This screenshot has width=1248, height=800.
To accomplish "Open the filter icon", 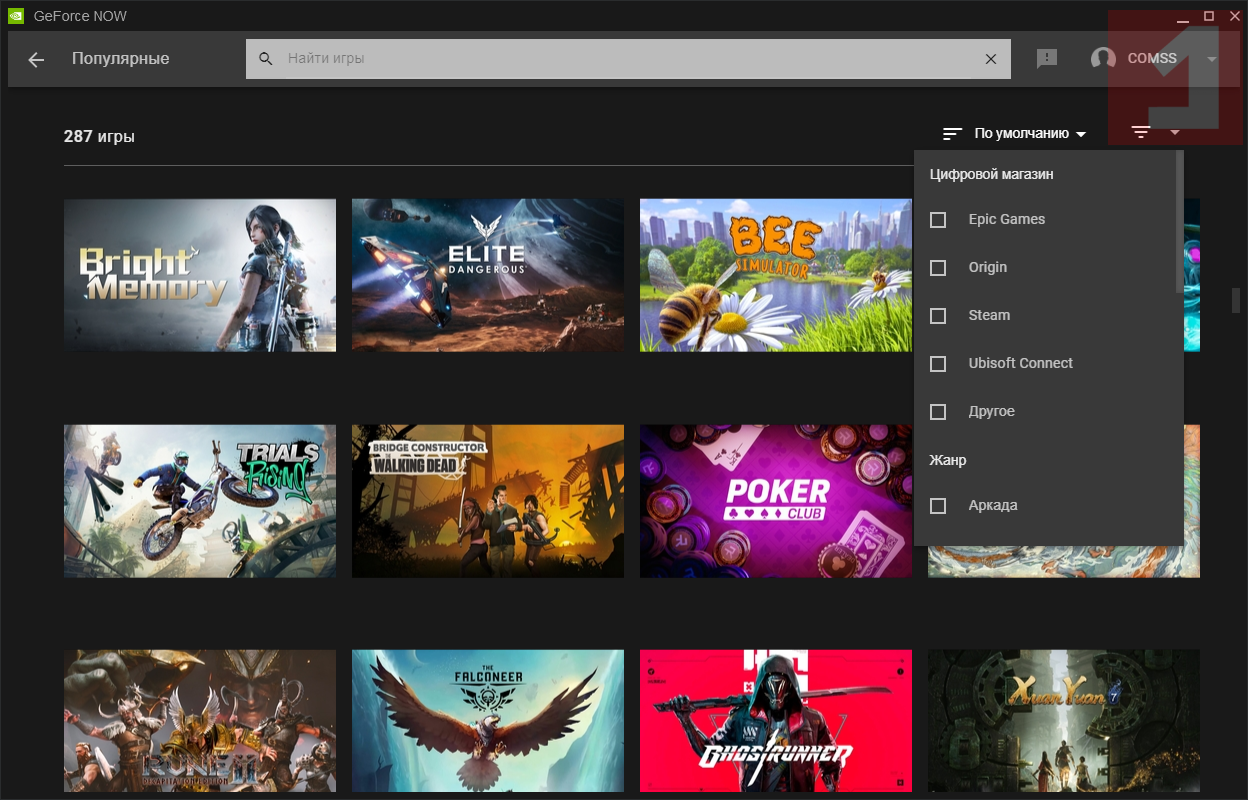I will tap(1141, 132).
